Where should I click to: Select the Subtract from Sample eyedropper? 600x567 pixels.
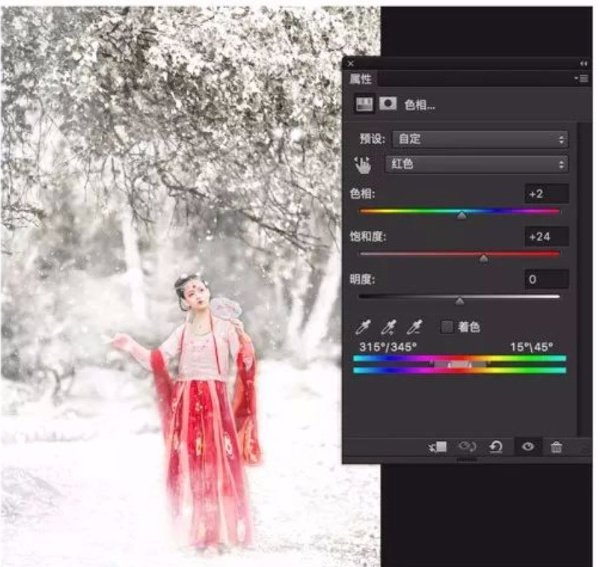pyautogui.click(x=415, y=327)
